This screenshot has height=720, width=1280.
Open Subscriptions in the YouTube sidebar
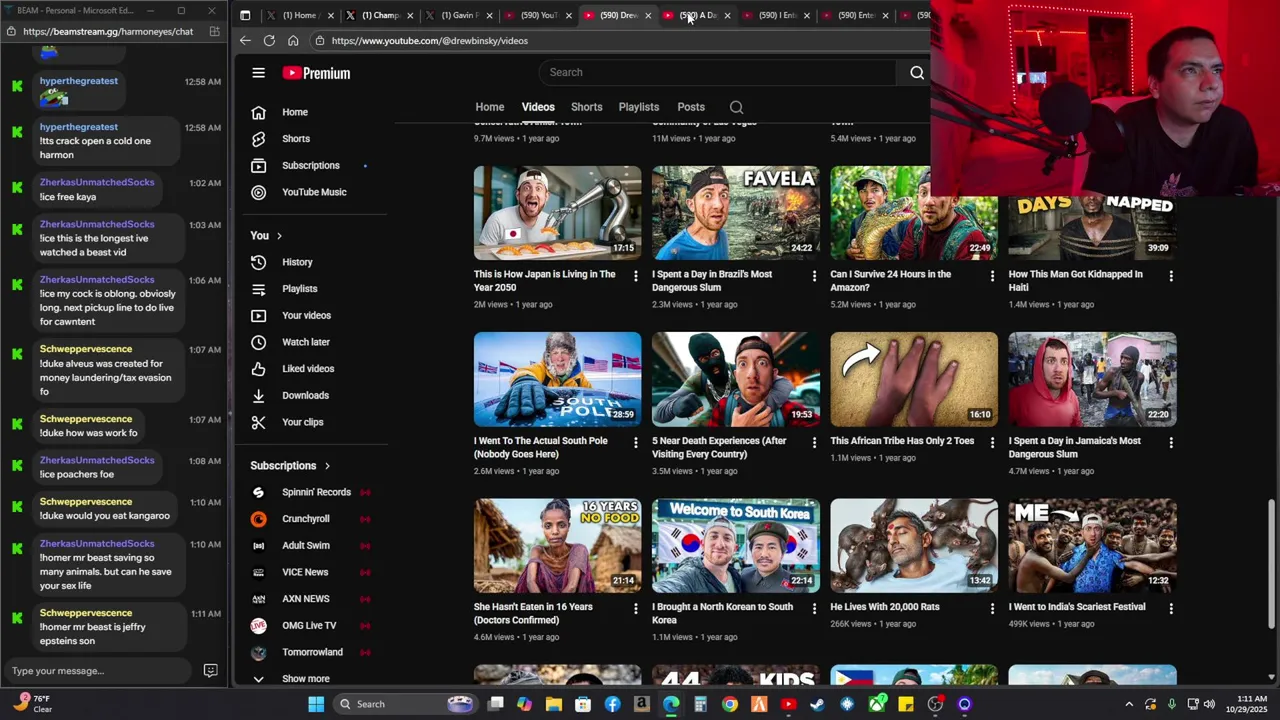(x=311, y=165)
